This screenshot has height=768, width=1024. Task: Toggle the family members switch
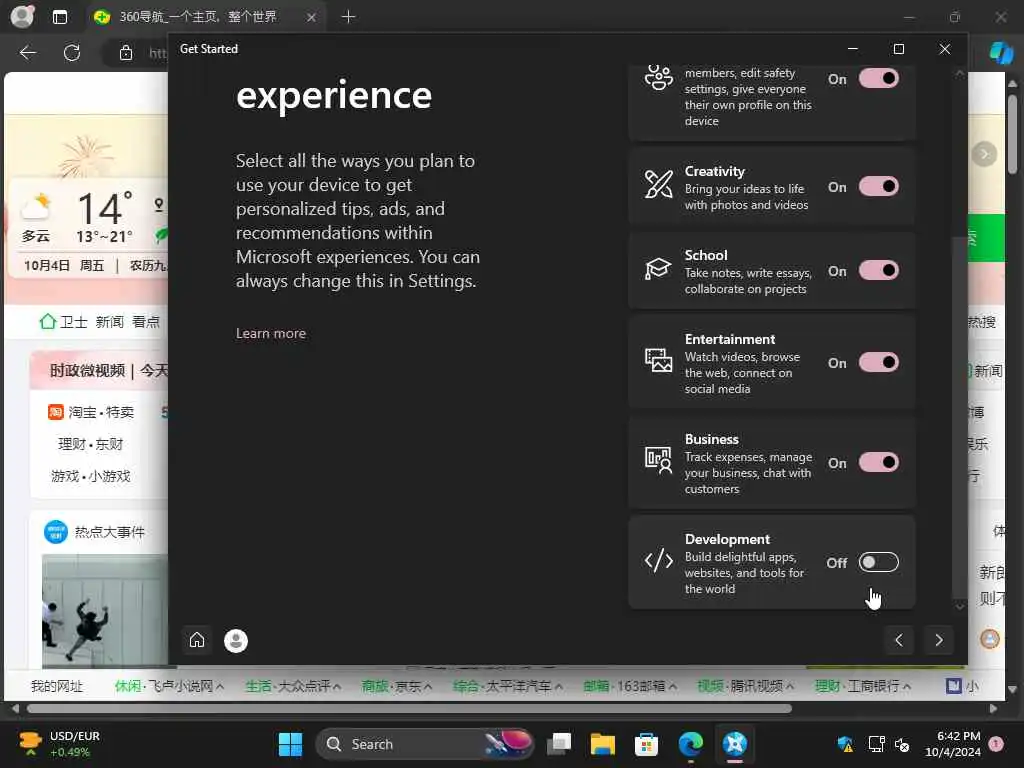click(x=878, y=78)
